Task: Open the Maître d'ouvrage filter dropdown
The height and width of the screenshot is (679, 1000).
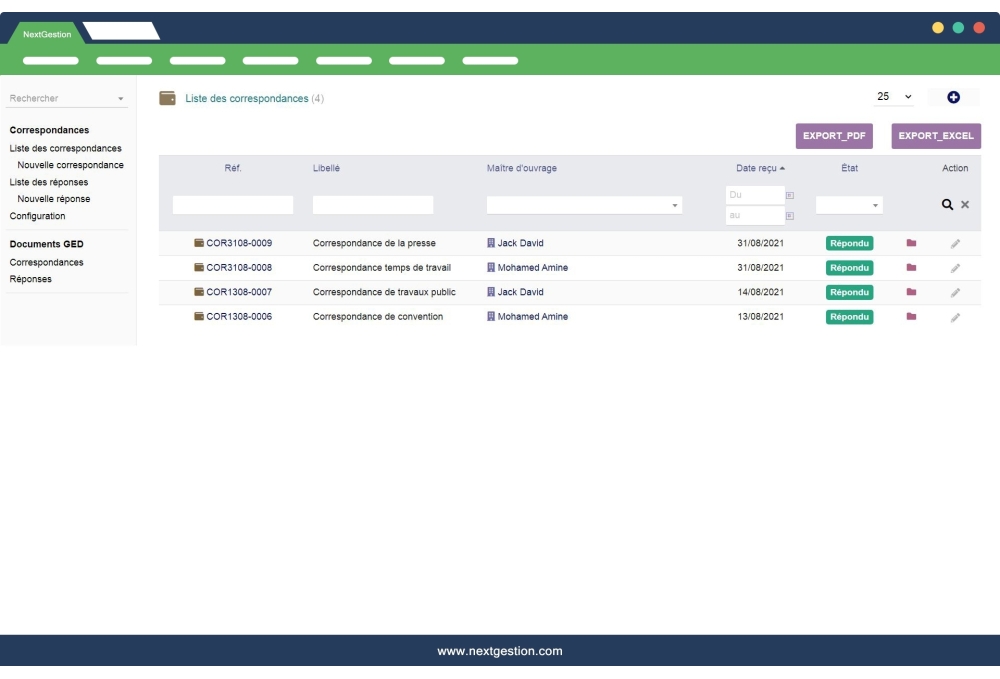Action: 676,204
